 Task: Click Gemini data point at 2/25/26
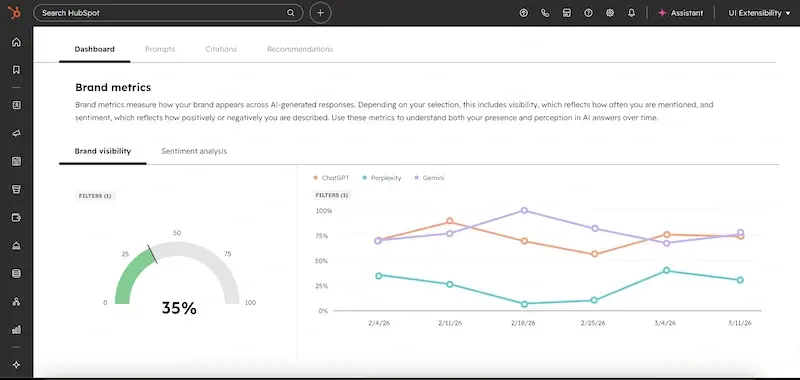click(x=594, y=229)
